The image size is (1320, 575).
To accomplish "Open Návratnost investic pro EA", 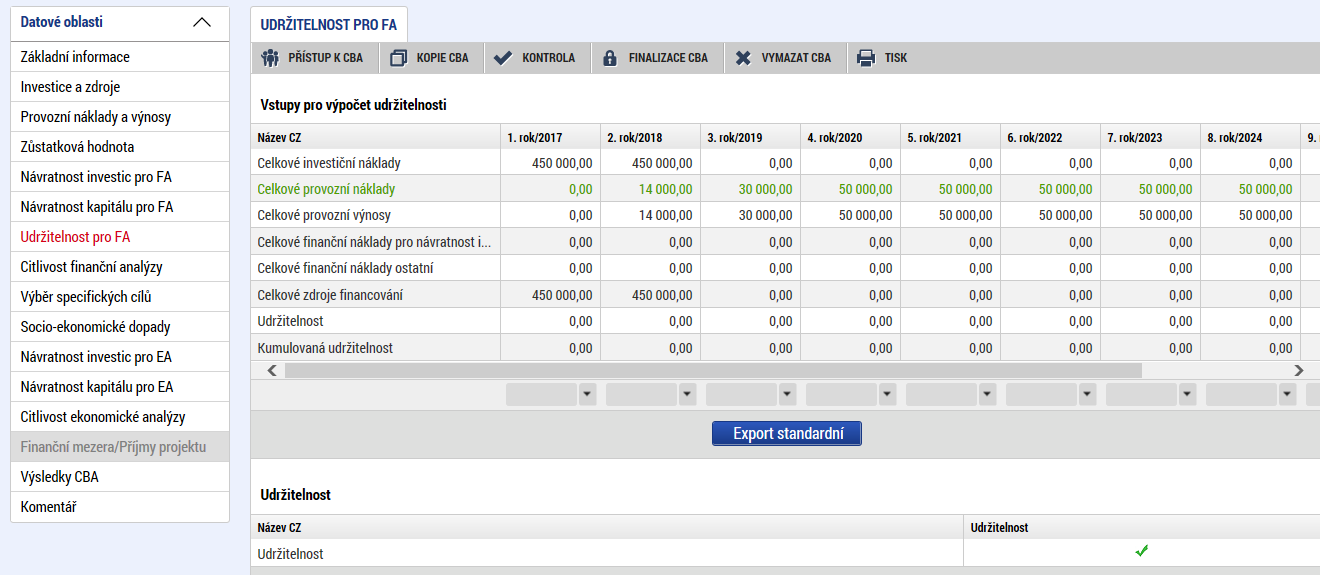I will [120, 357].
